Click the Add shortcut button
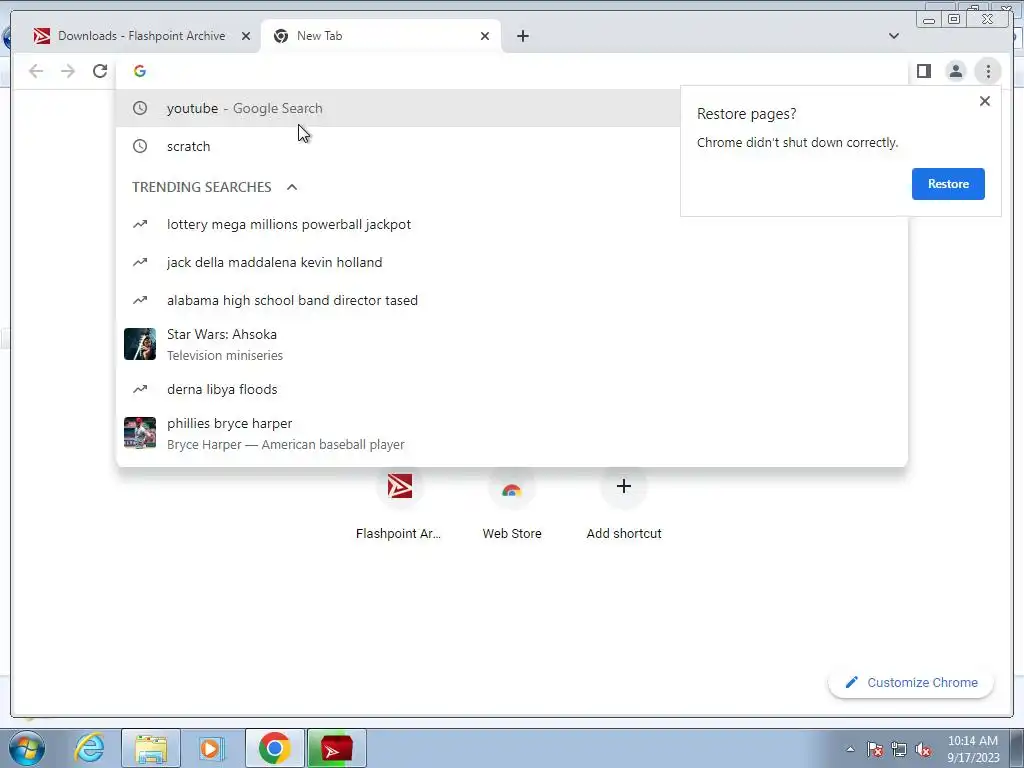Viewport: 1024px width, 768px height. (x=624, y=504)
